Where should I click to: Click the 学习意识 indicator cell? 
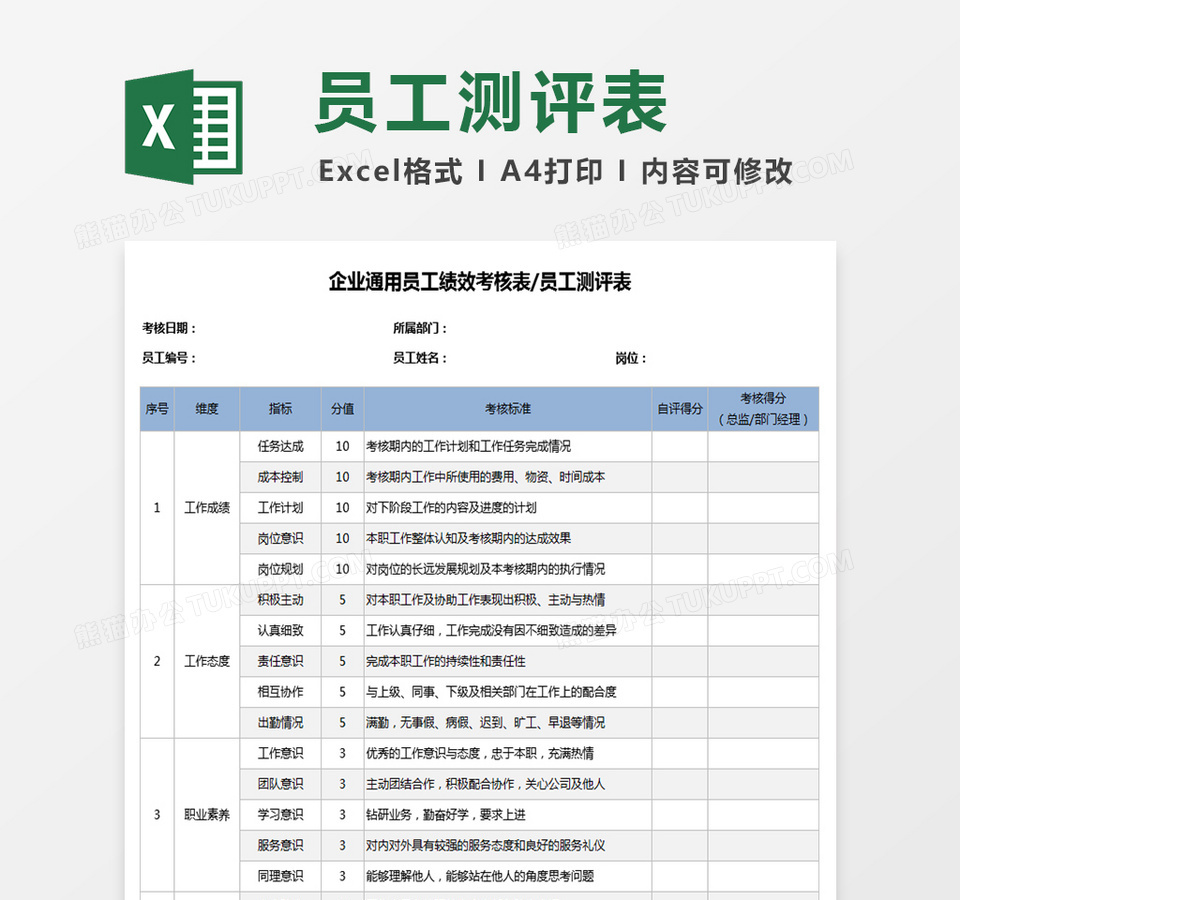281,815
